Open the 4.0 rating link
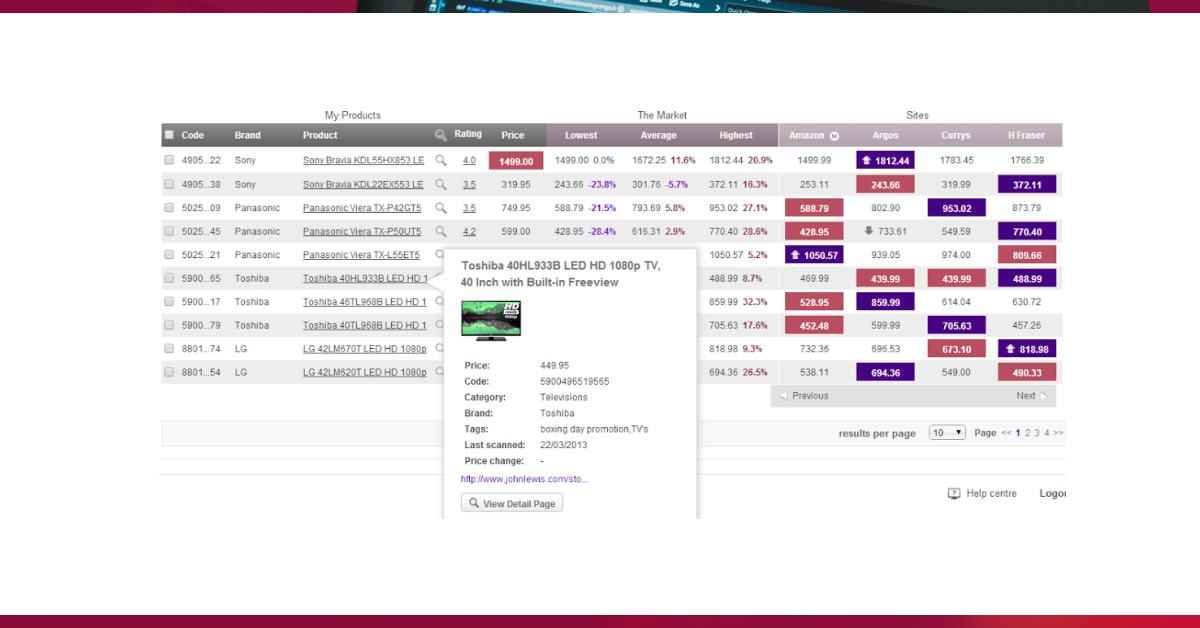 point(469,160)
